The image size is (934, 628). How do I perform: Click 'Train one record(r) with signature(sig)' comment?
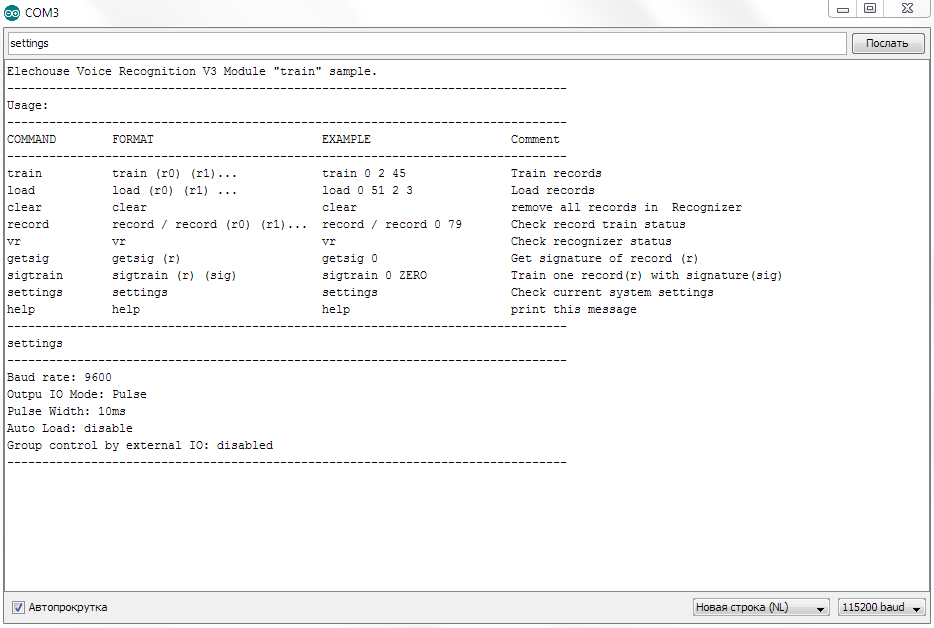646,275
